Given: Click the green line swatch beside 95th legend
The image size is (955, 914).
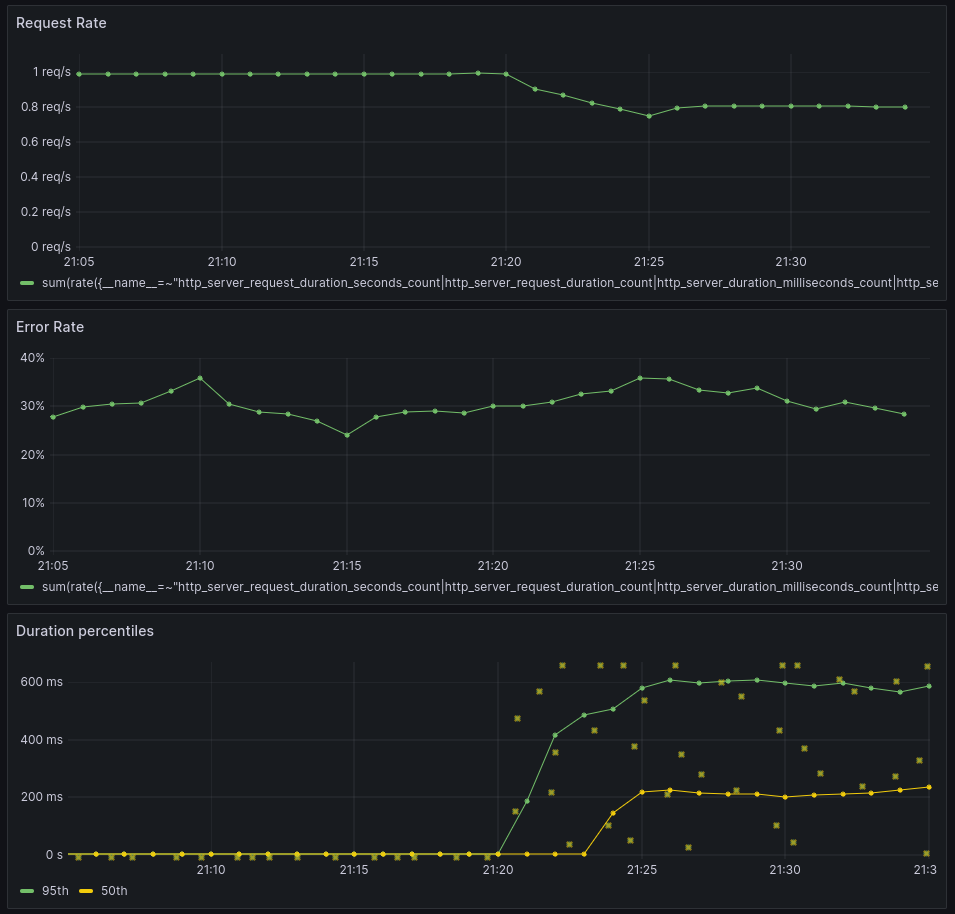Looking at the screenshot, I should tap(28, 890).
